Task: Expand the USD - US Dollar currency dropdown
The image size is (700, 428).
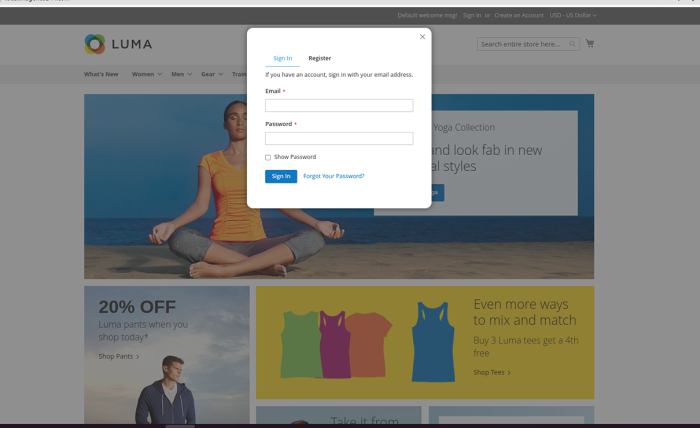Action: click(573, 15)
